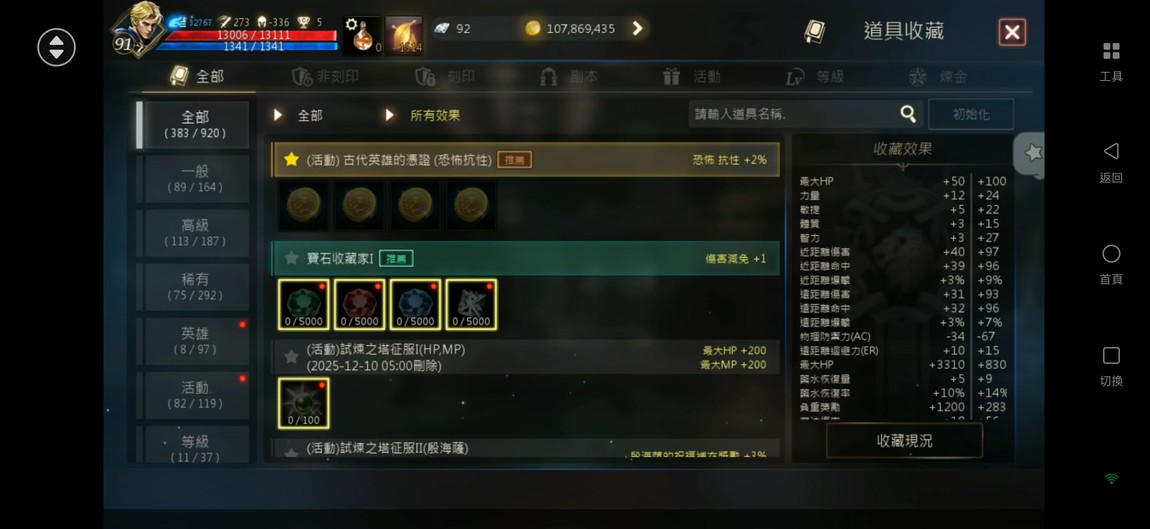Screen dimensions: 1150x529
Task: Click the gold coin currency icon
Action: coord(533,29)
